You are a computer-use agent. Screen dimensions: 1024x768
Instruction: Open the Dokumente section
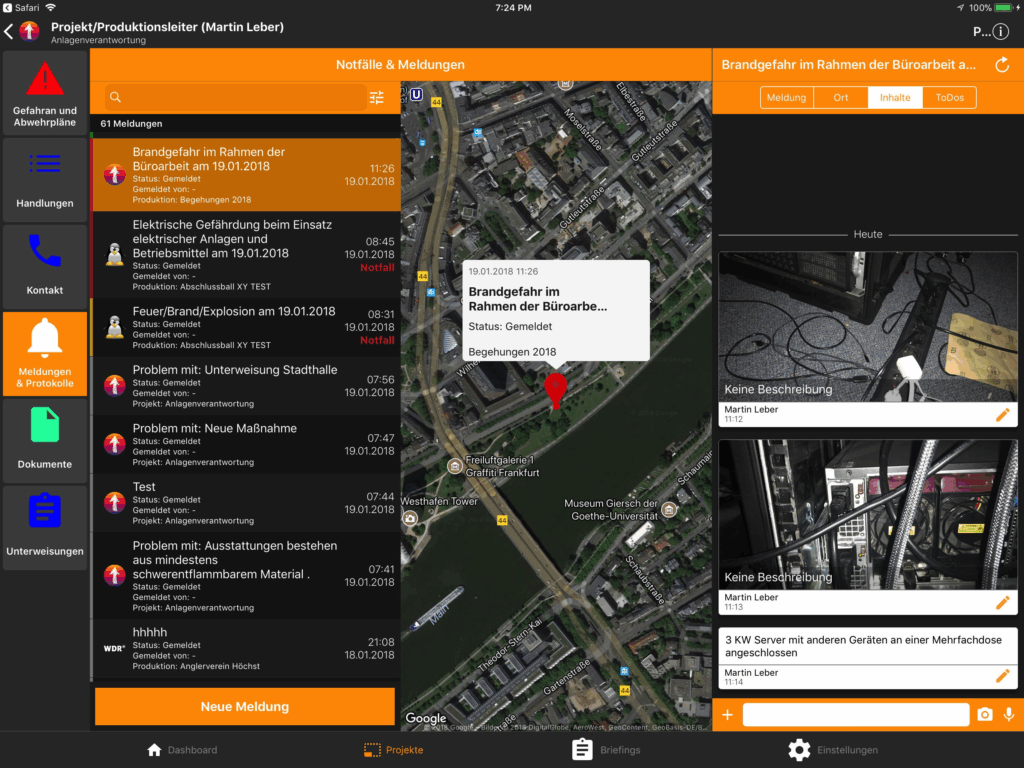pos(45,440)
